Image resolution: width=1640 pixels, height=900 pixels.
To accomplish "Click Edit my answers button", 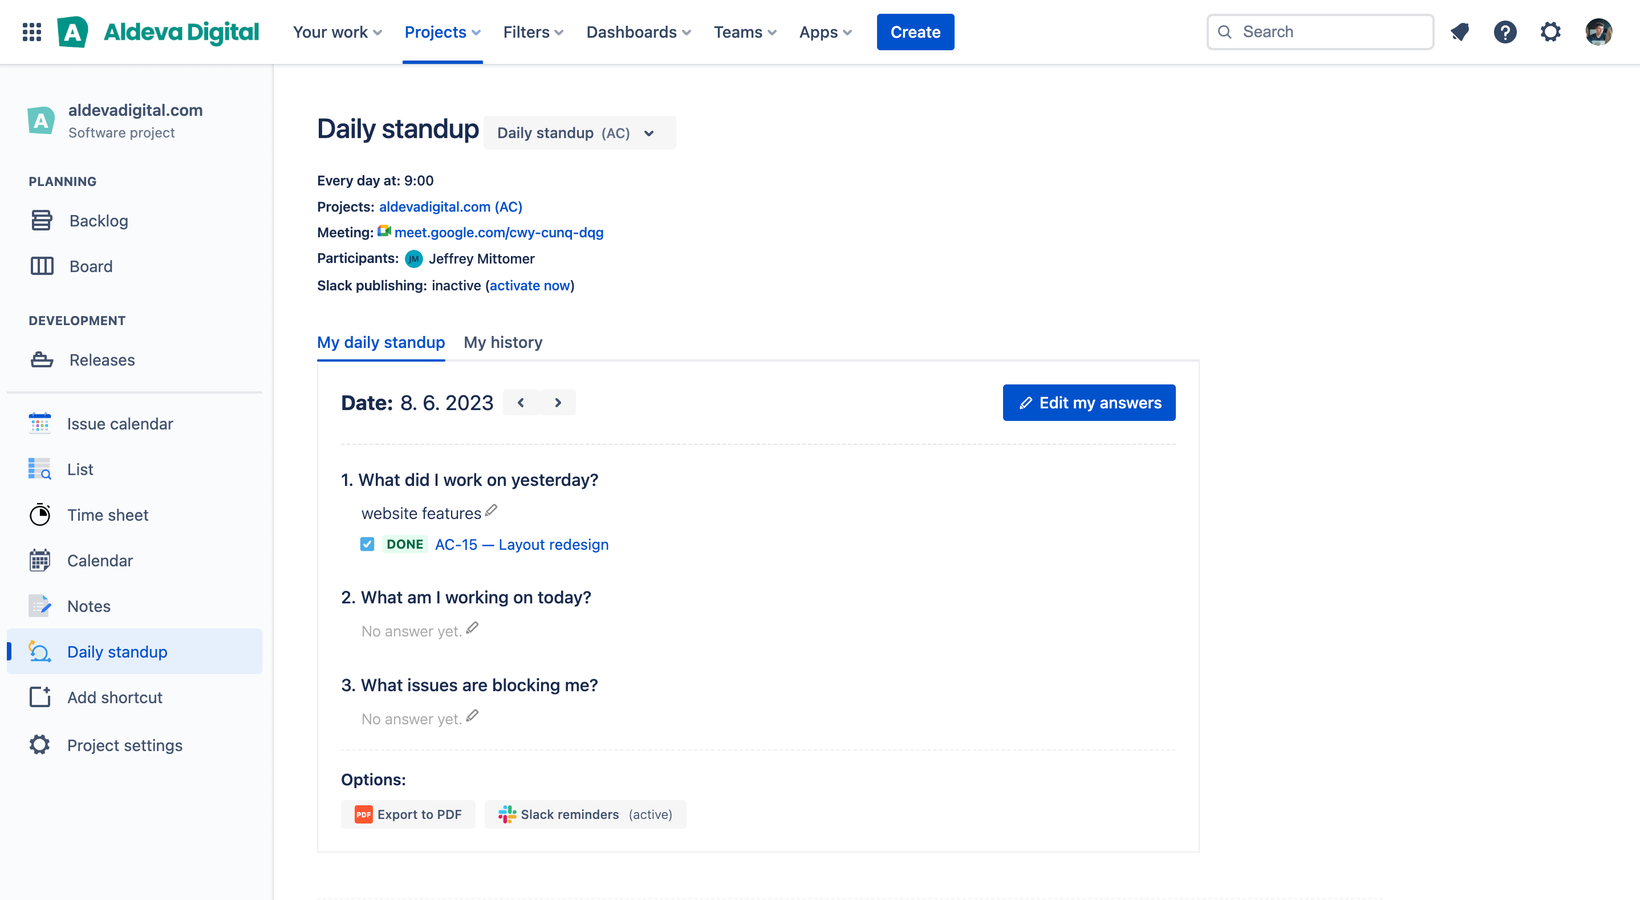I will 1089,403.
